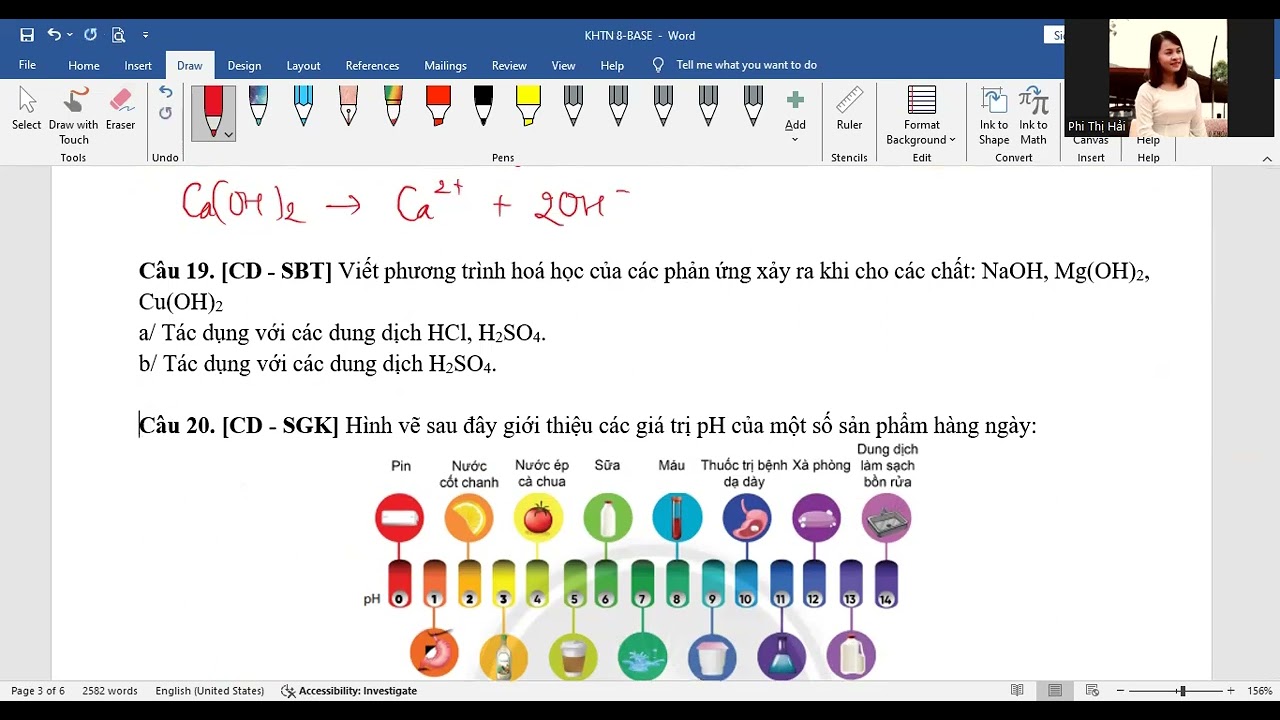Choose the Select tool in Draw ribbon
Viewport: 1280px width, 720px height.
coord(27,110)
